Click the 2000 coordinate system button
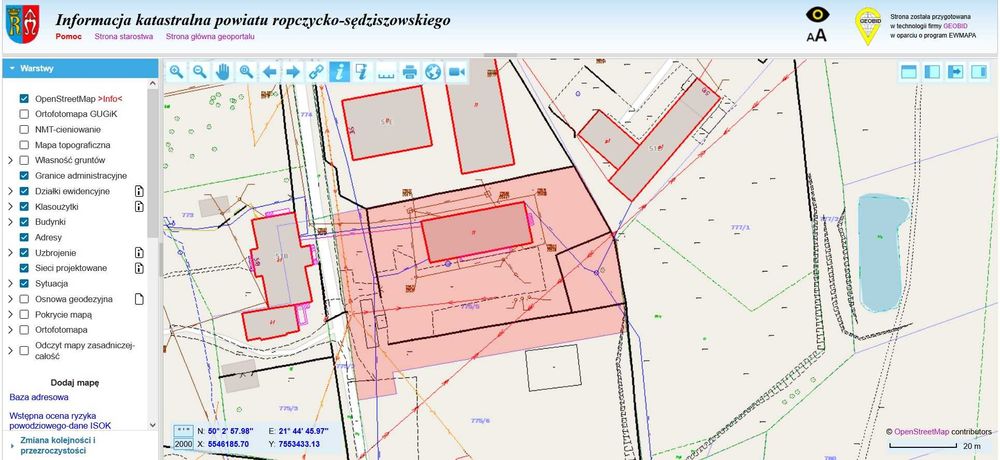 click(x=184, y=444)
